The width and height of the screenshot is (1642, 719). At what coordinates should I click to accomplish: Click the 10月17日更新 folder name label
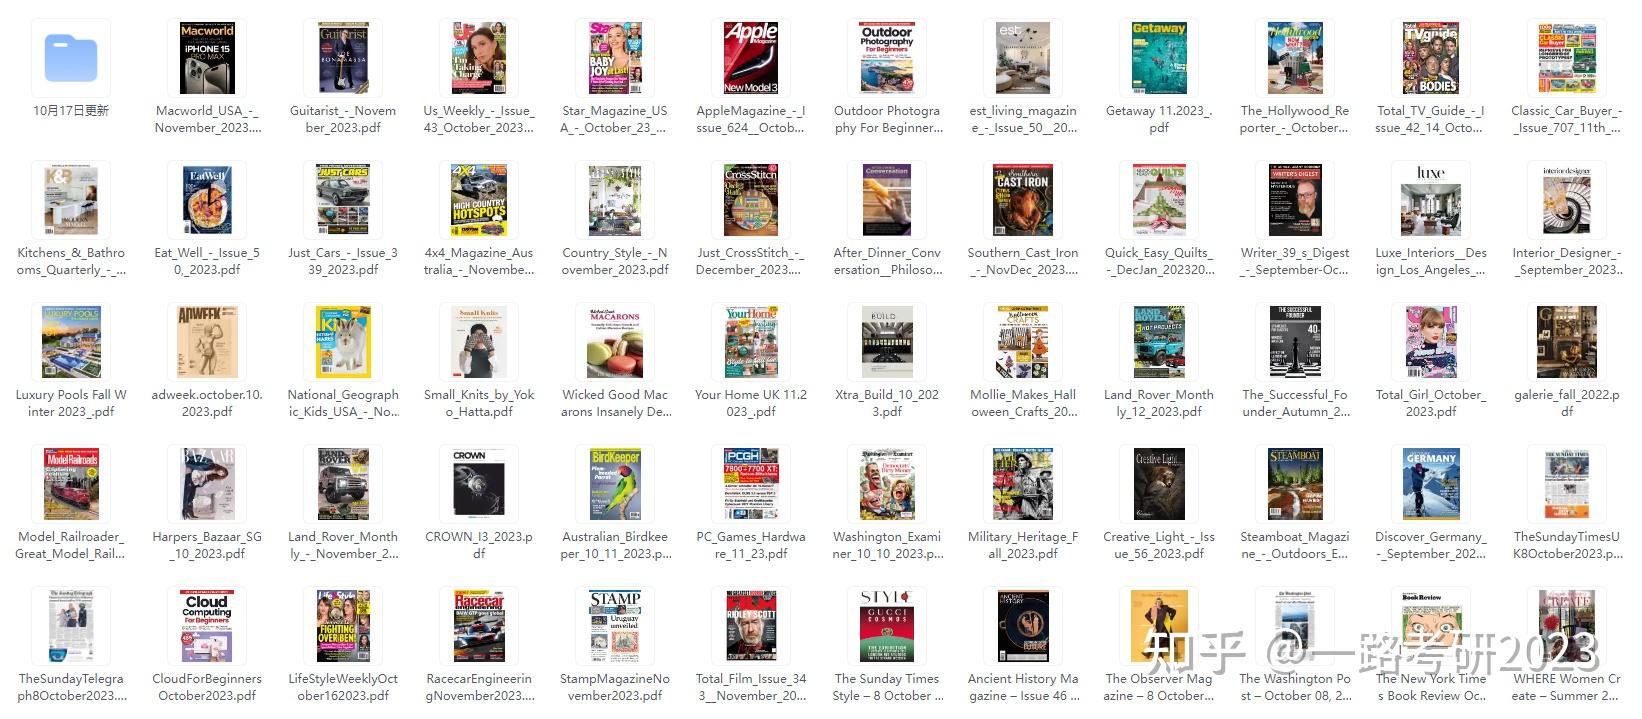71,111
